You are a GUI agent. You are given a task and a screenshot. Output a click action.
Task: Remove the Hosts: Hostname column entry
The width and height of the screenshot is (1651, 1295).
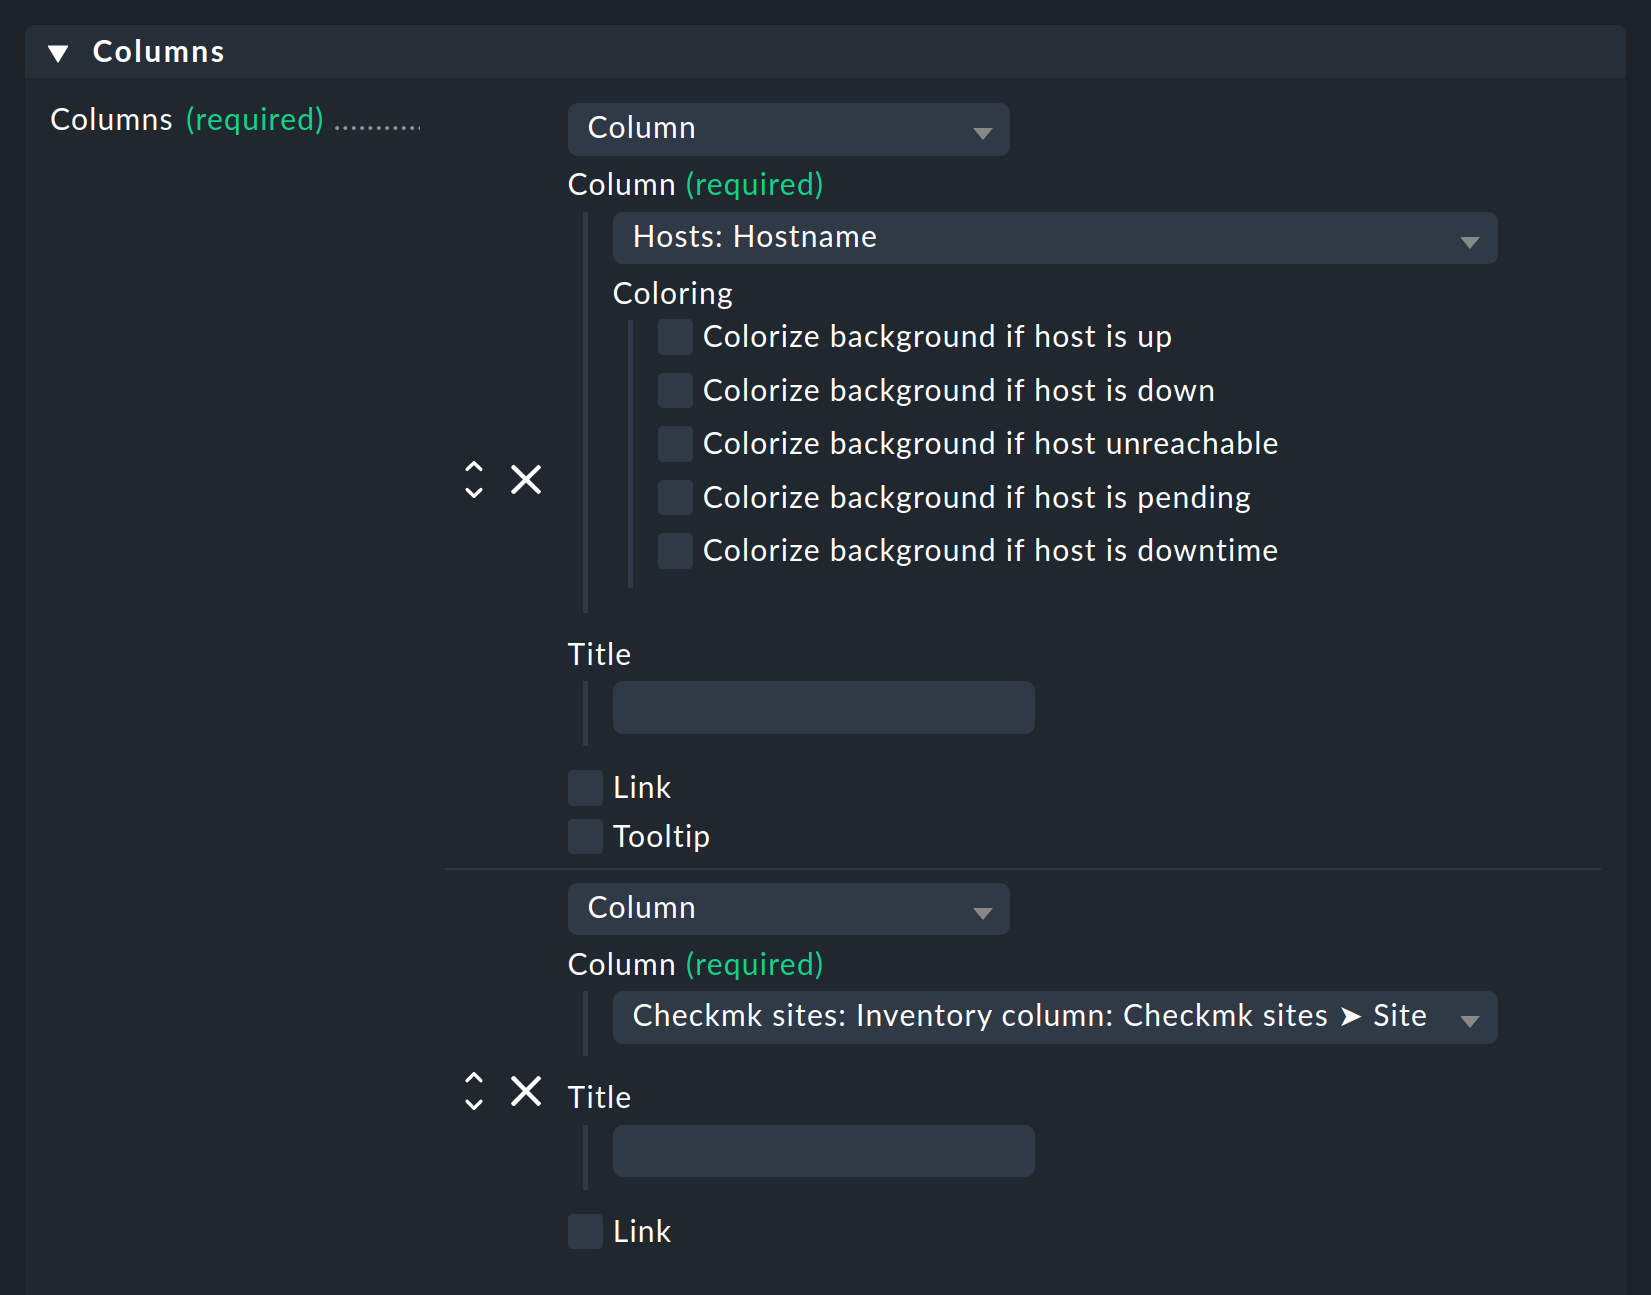pos(526,479)
